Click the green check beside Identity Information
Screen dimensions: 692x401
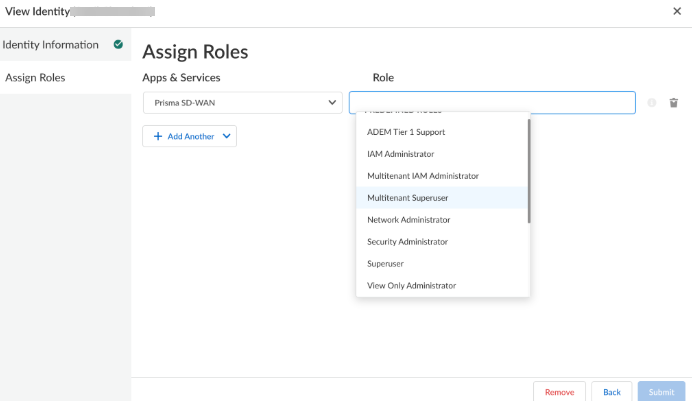[119, 45]
